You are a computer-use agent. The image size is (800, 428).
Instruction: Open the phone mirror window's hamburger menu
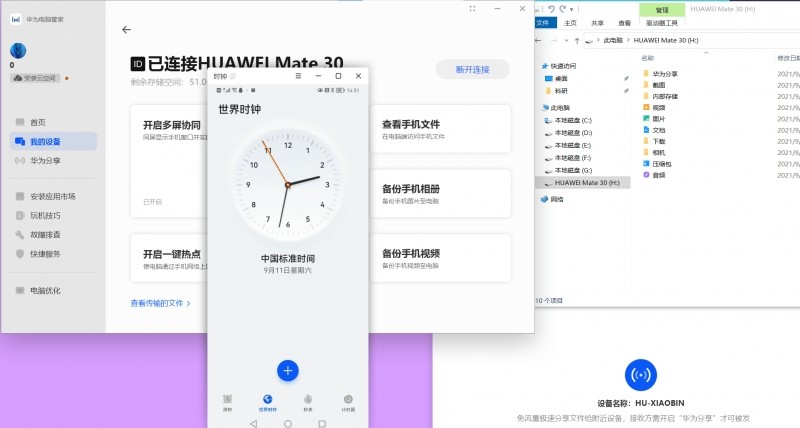coord(298,76)
